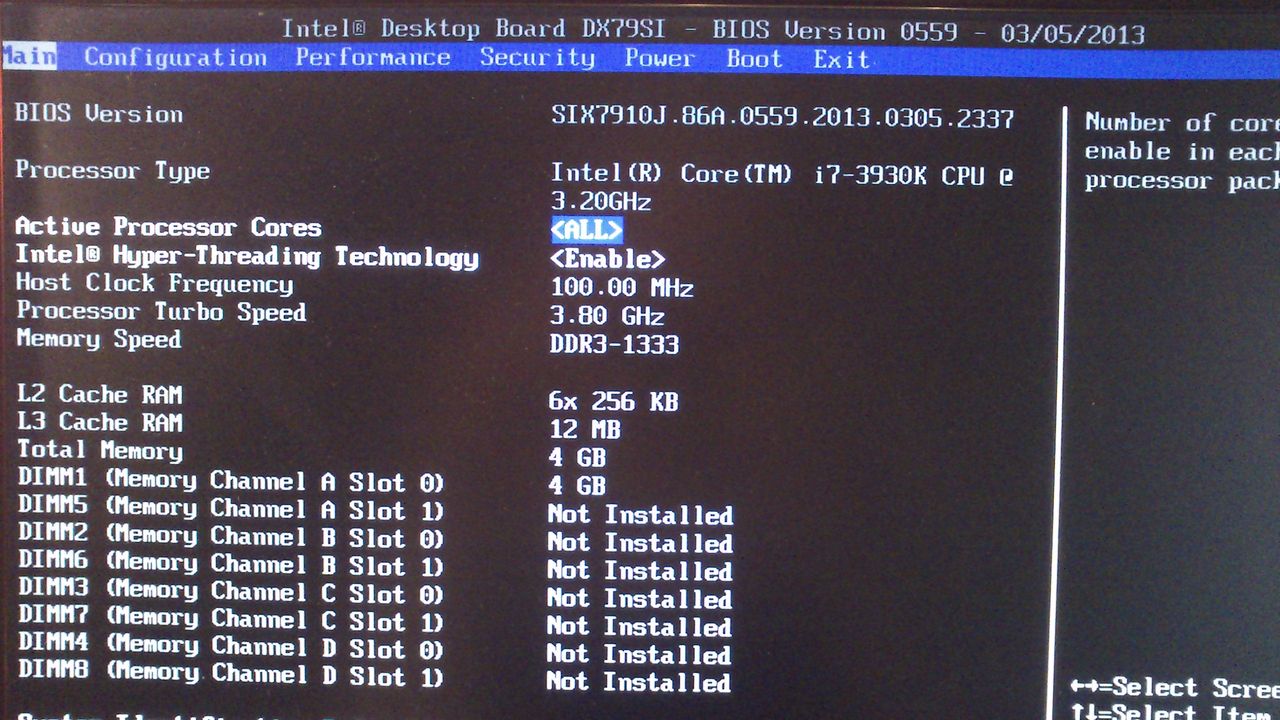Click DIMM5 Not Installed status
Screen dimensions: 1280x720
[641, 515]
